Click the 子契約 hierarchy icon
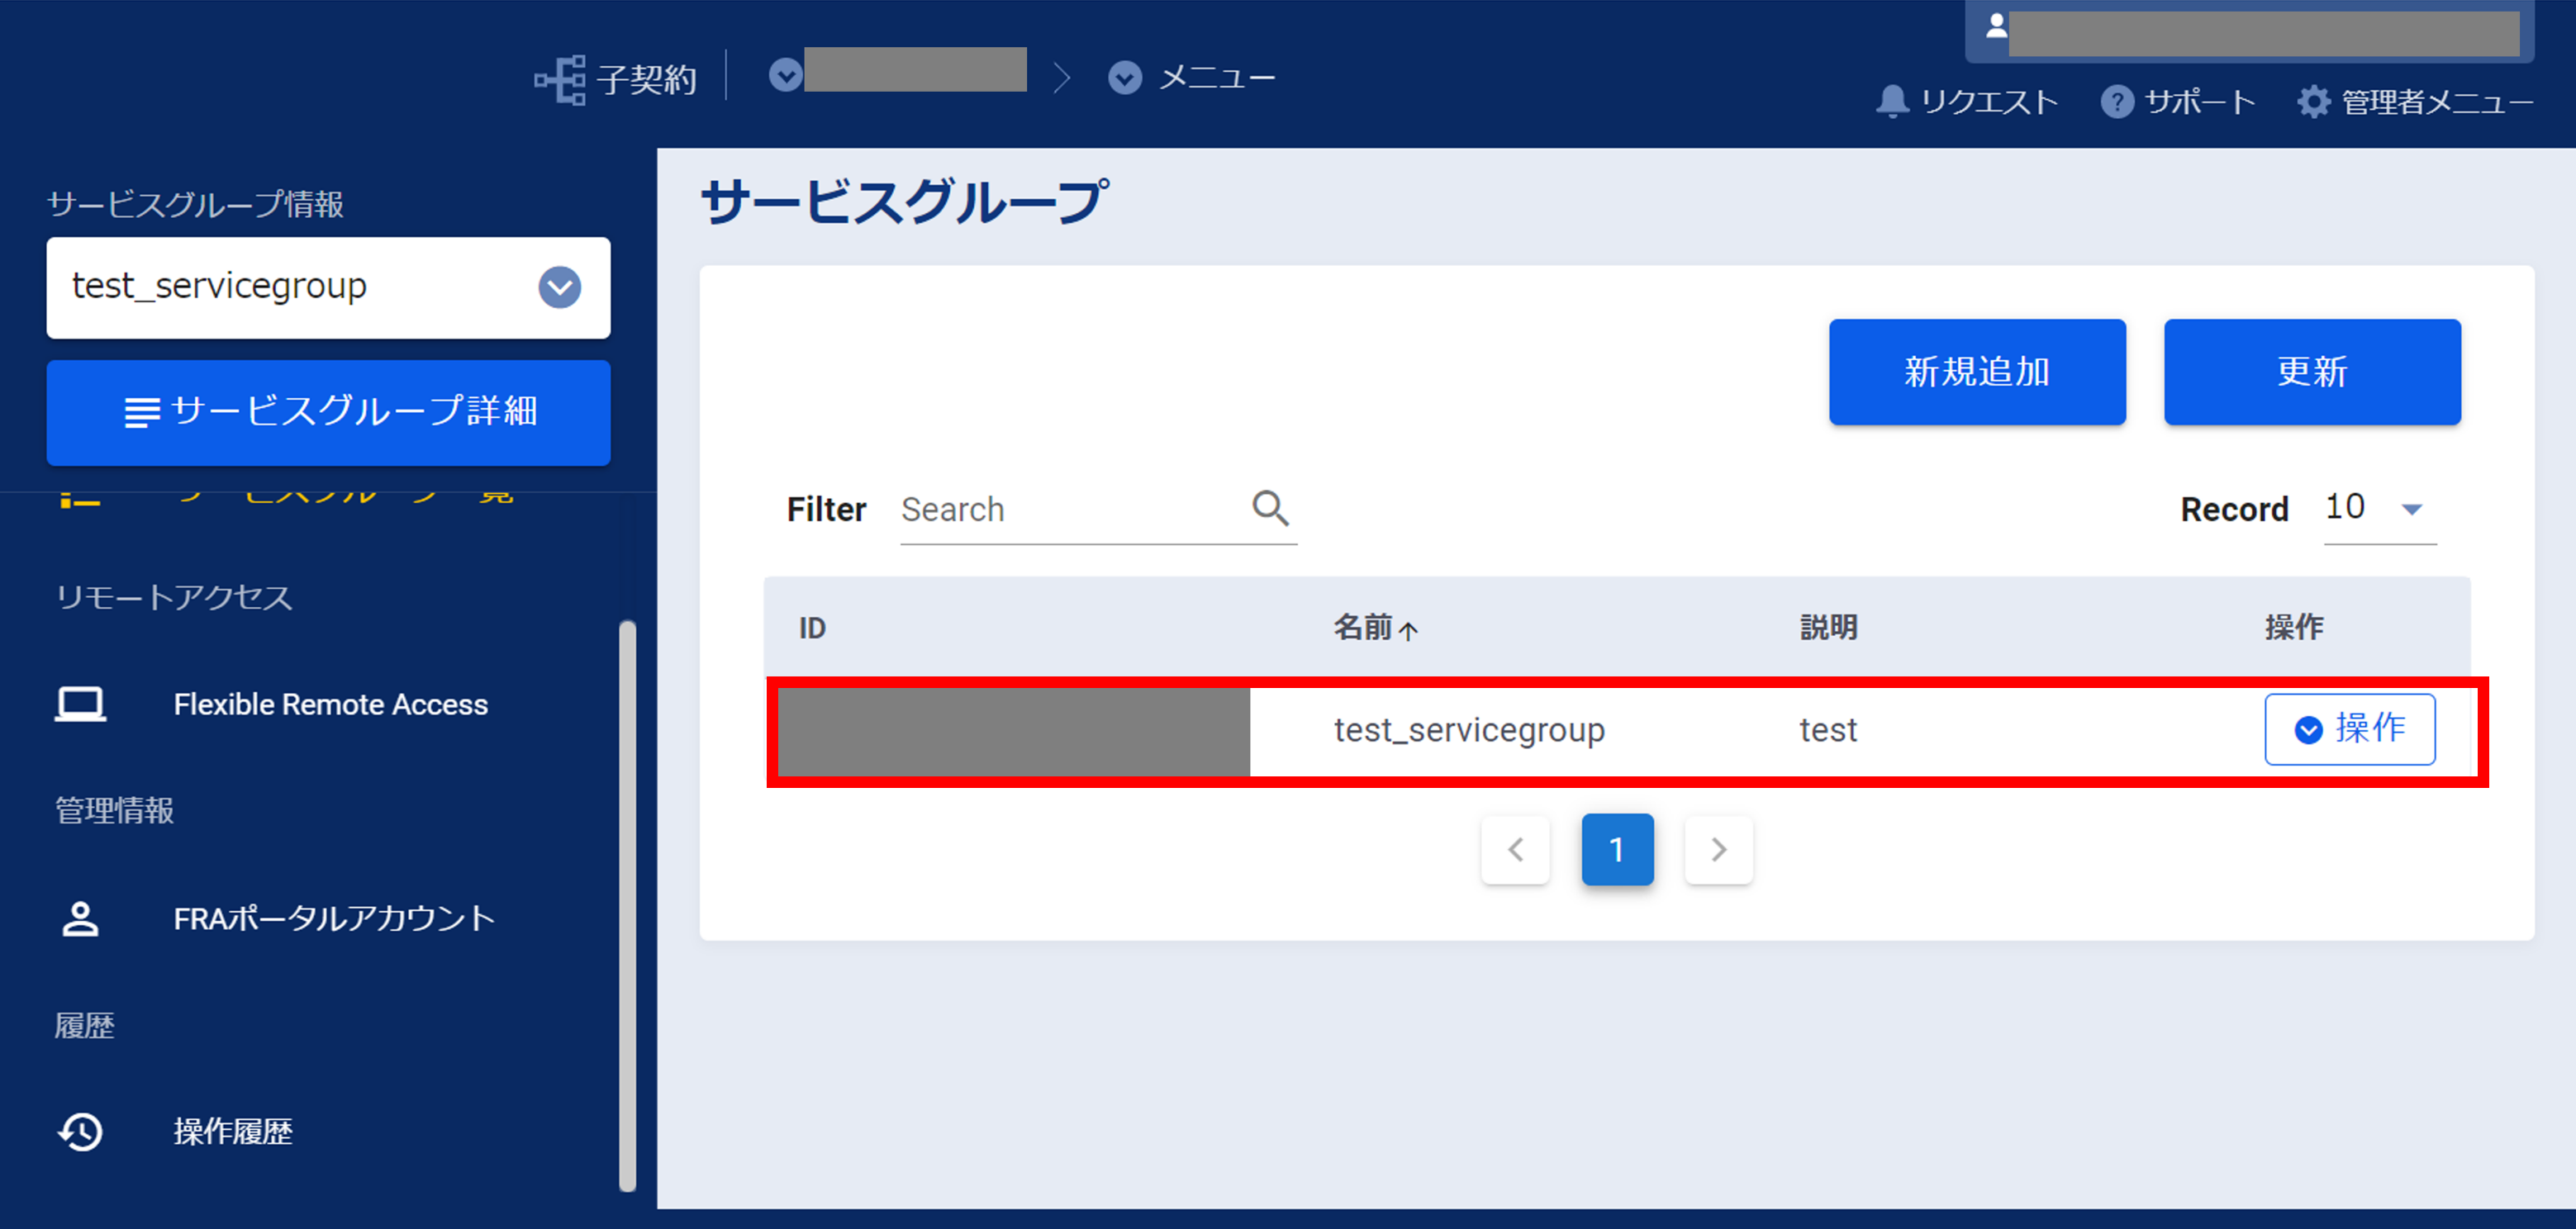The height and width of the screenshot is (1229, 2576). pyautogui.click(x=560, y=79)
